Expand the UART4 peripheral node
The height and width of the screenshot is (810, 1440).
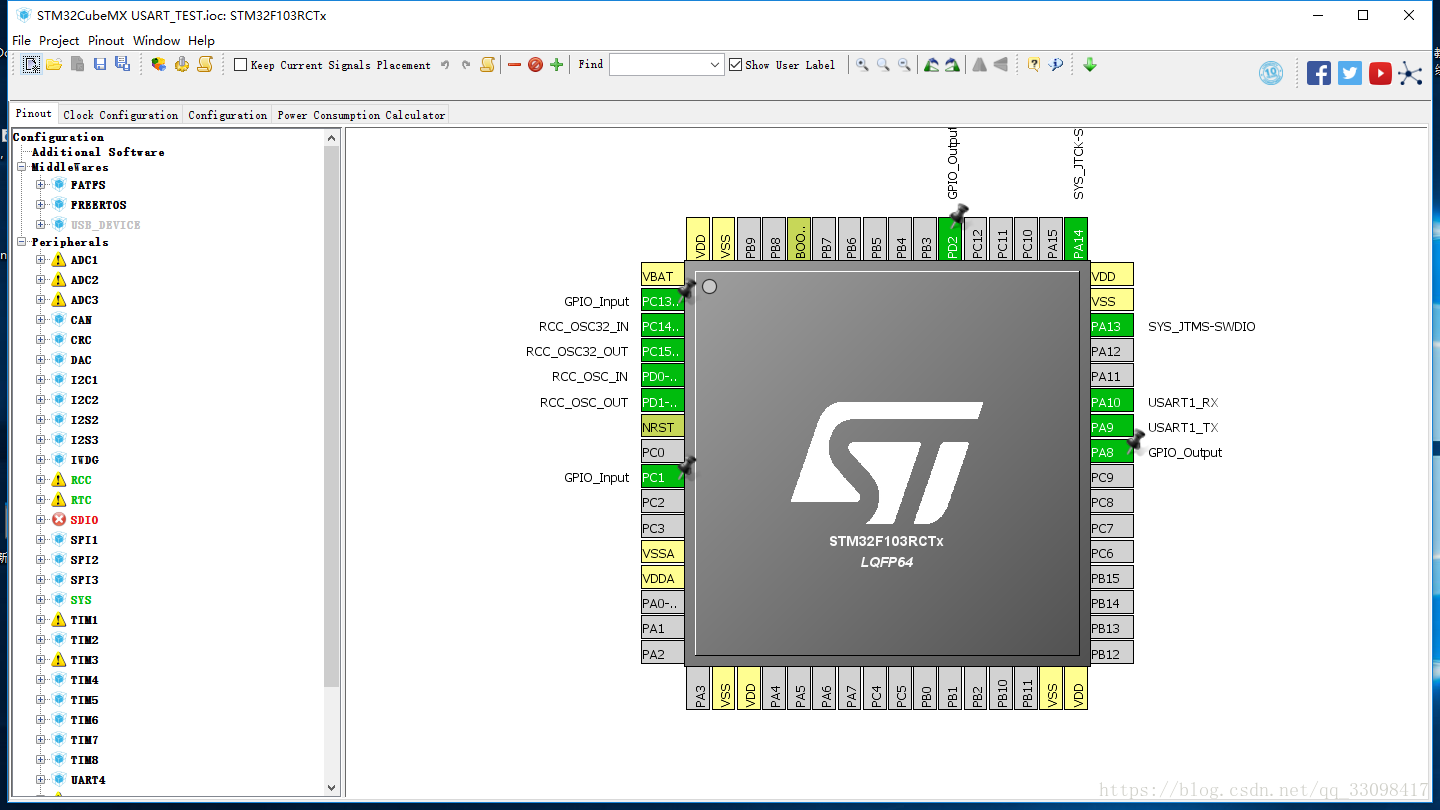[38, 779]
